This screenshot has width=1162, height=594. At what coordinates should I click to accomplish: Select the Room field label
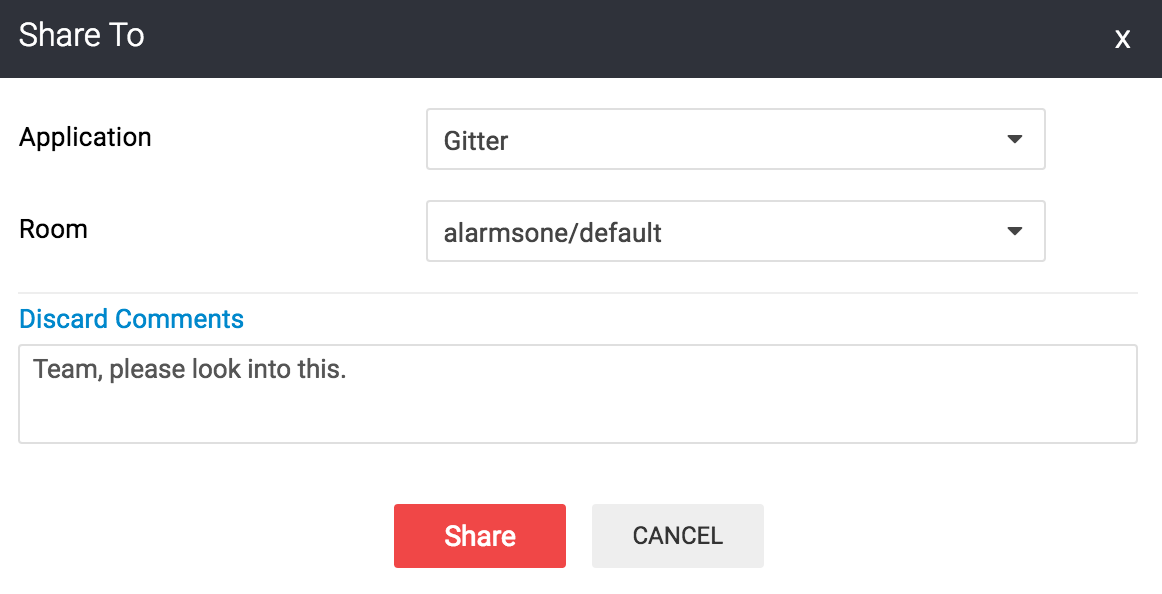point(53,230)
